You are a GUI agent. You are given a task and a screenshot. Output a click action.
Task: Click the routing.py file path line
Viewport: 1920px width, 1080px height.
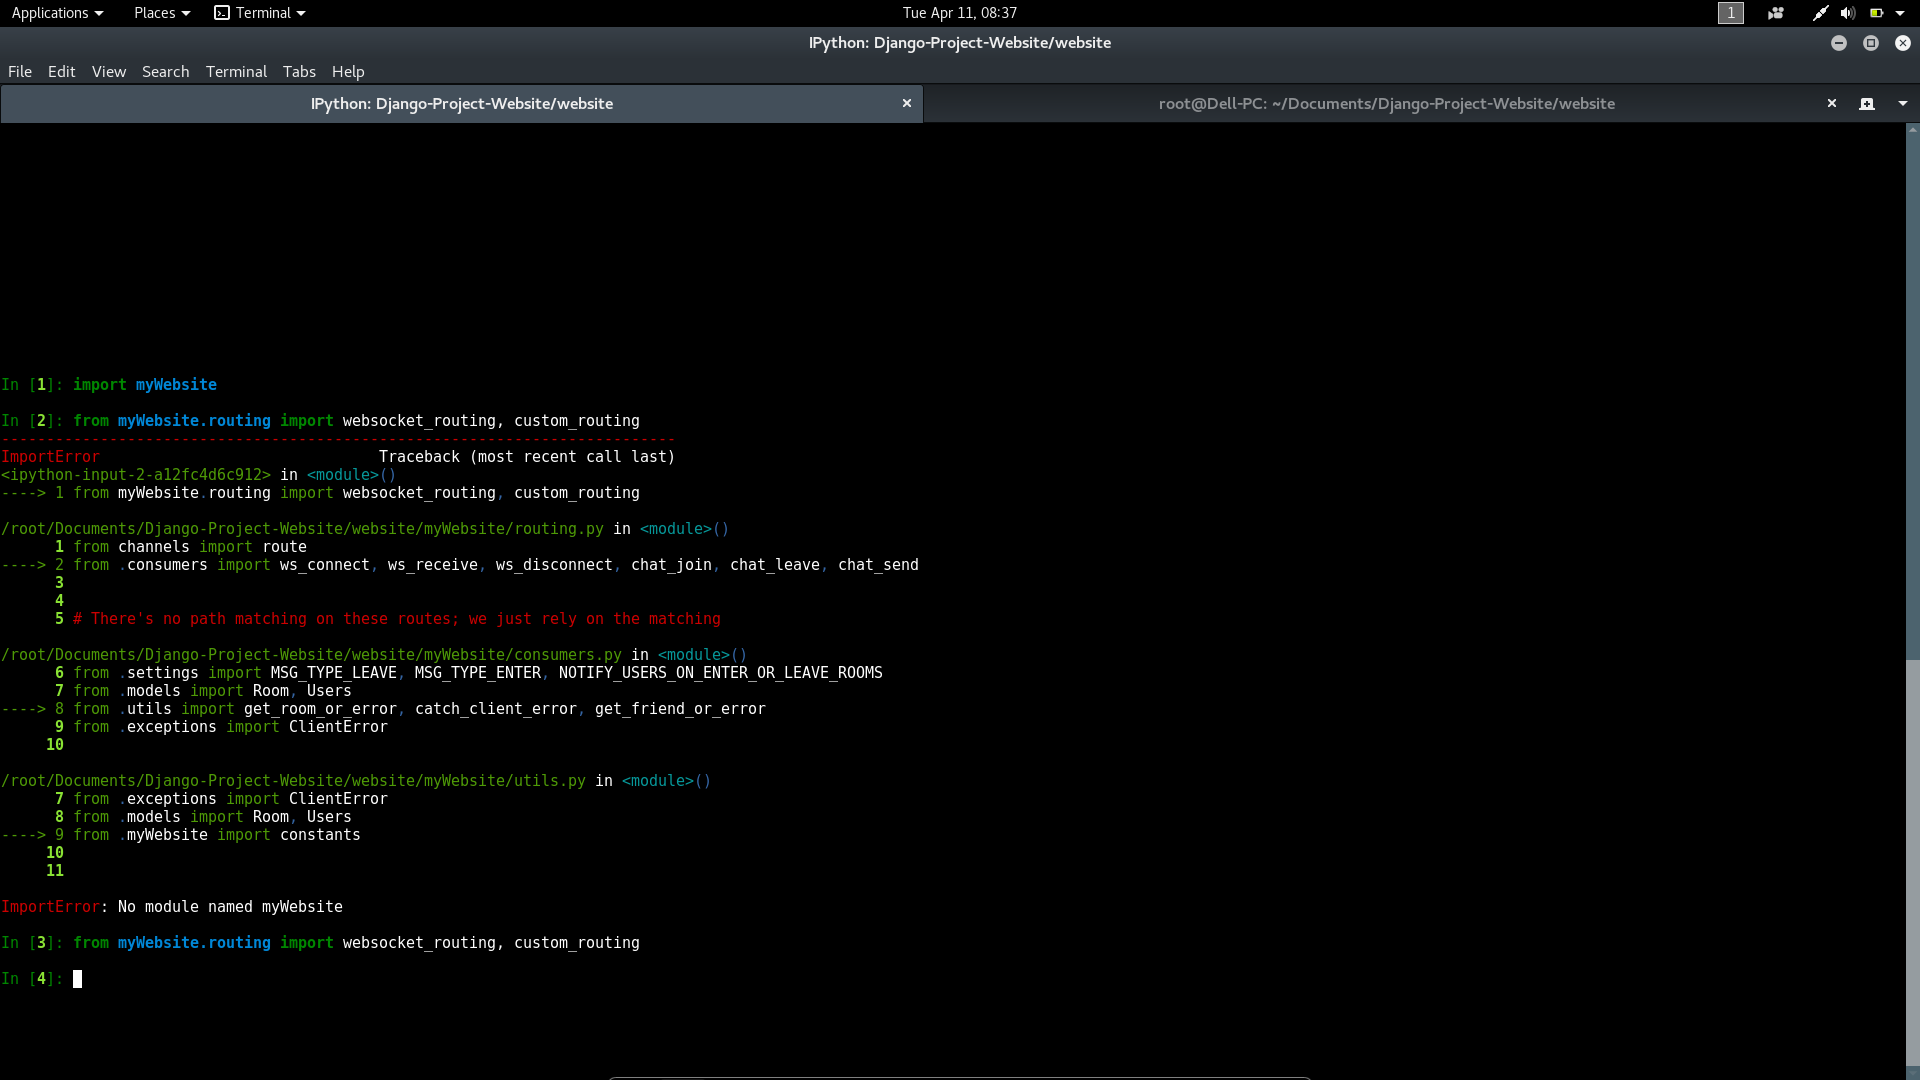(x=364, y=529)
